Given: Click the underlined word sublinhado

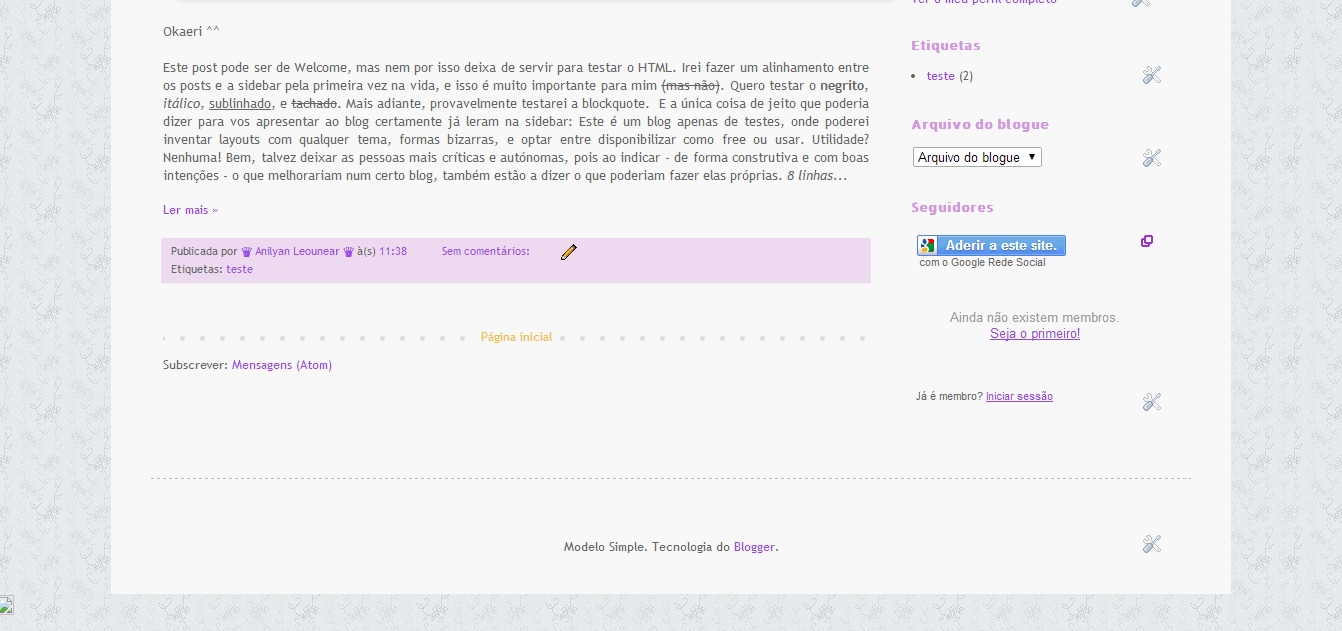Looking at the screenshot, I should tap(240, 104).
